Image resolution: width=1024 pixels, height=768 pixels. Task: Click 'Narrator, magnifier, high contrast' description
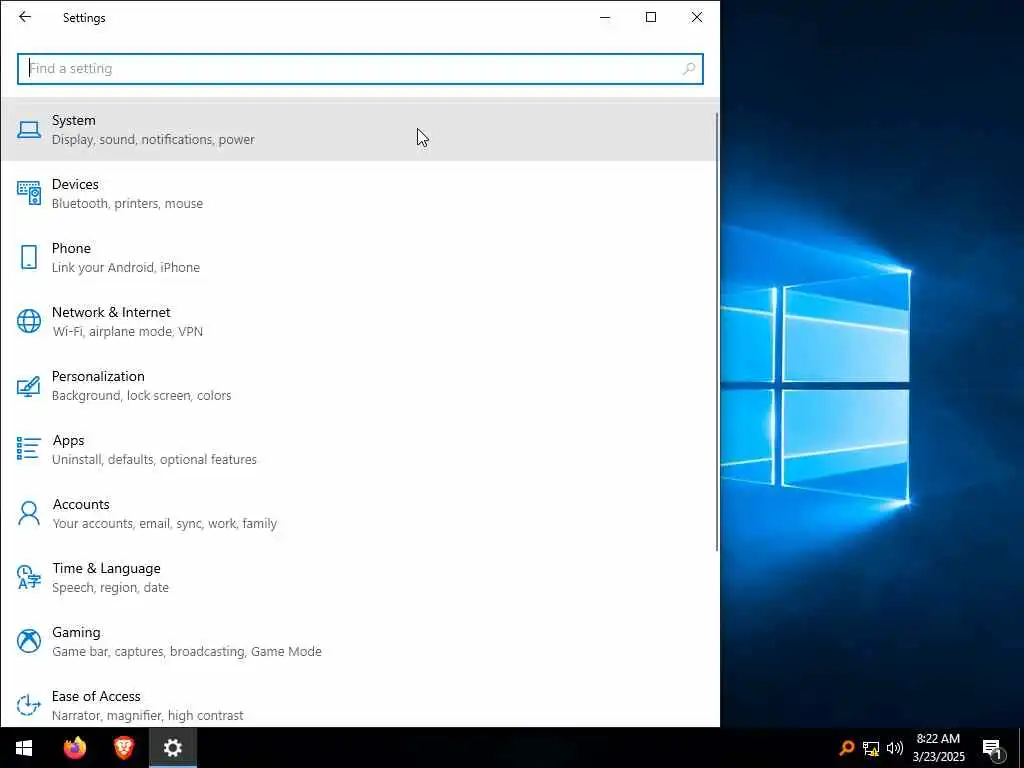148,715
